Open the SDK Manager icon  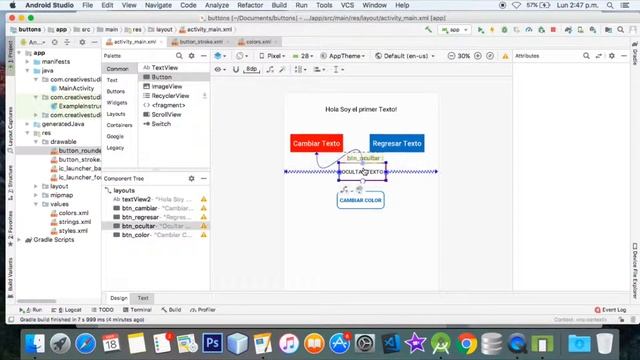point(593,30)
